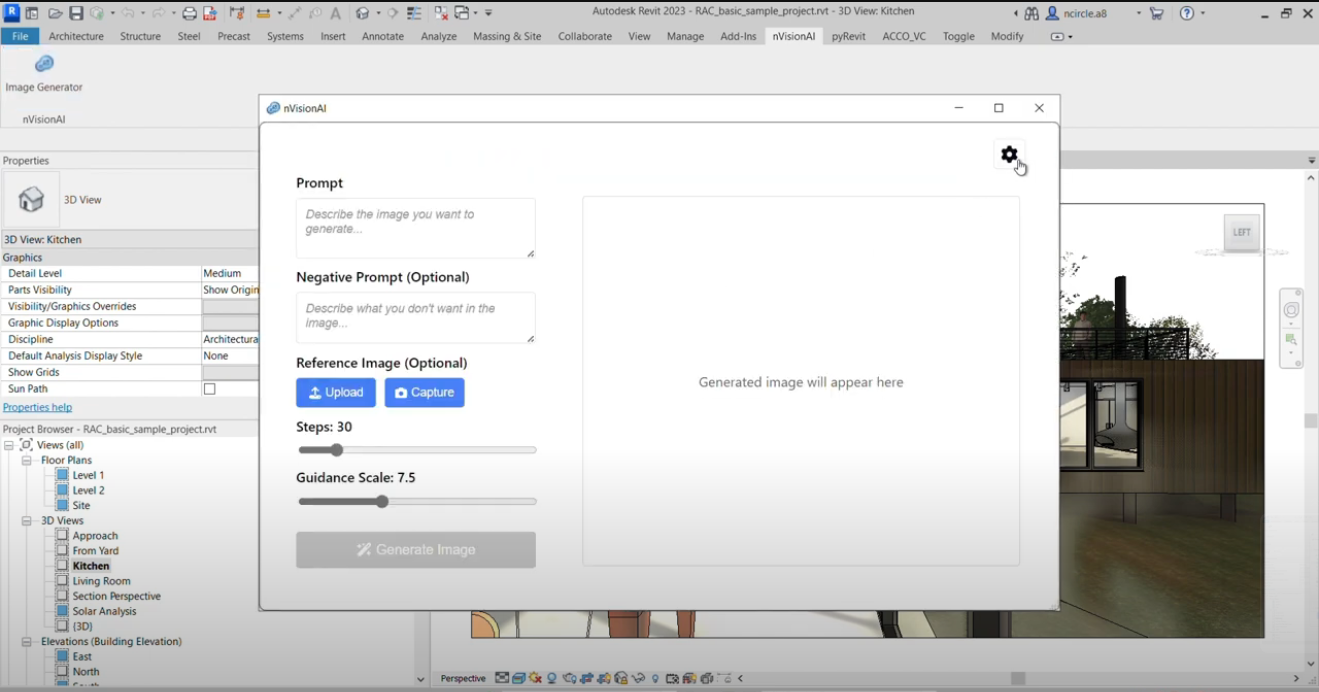Click the Capture reference image button
This screenshot has height=692, width=1319.
tap(425, 393)
